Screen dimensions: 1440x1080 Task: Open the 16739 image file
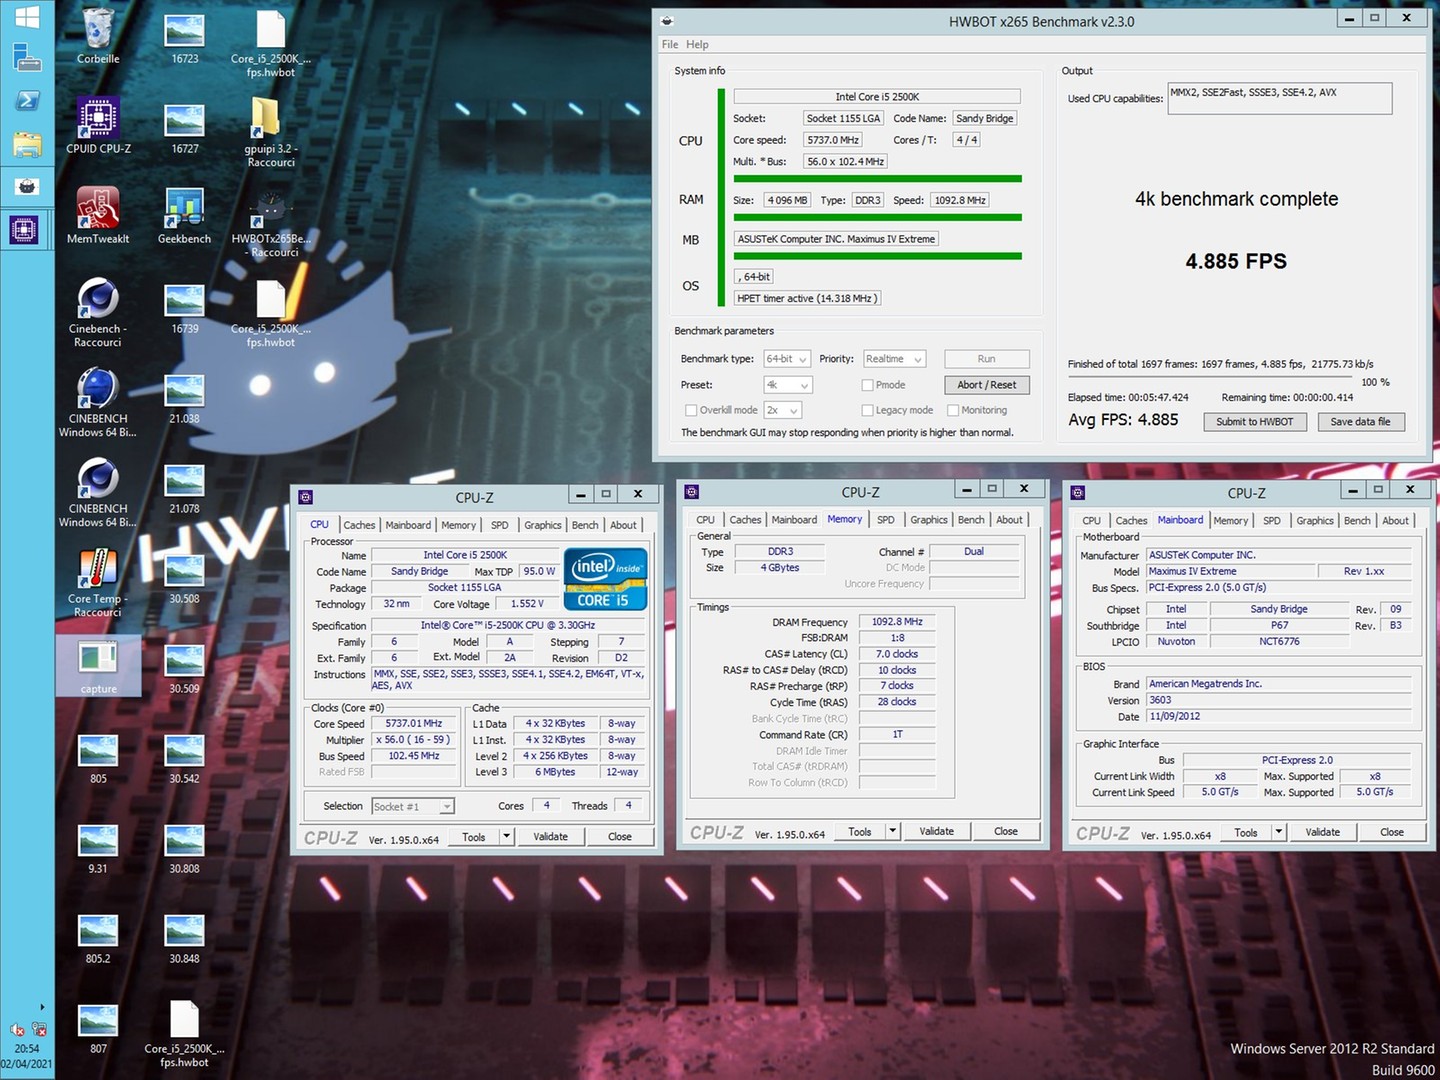tap(185, 306)
